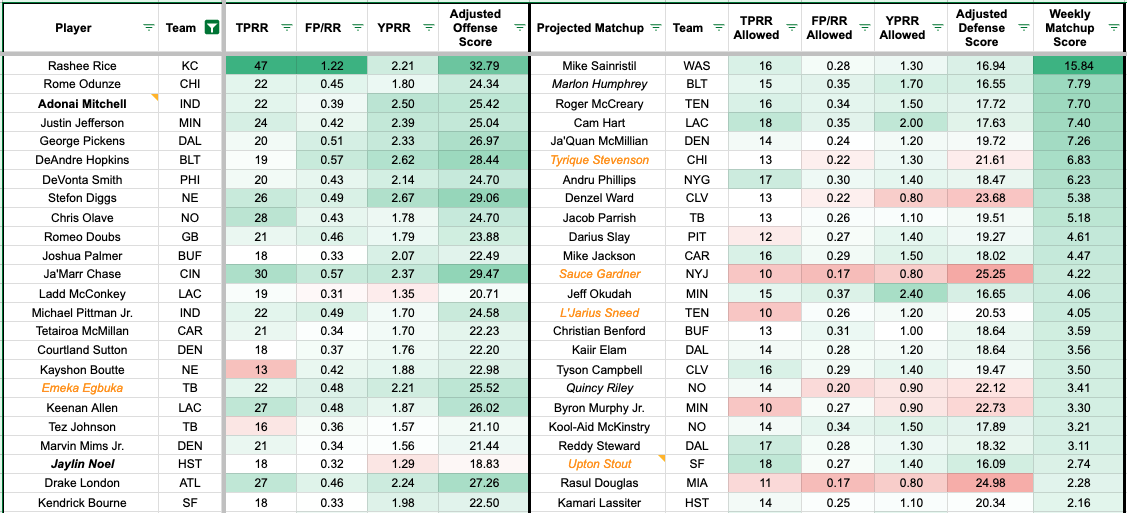1127x513 pixels.
Task: Select the red 25.25 defense score cell
Action: (981, 274)
